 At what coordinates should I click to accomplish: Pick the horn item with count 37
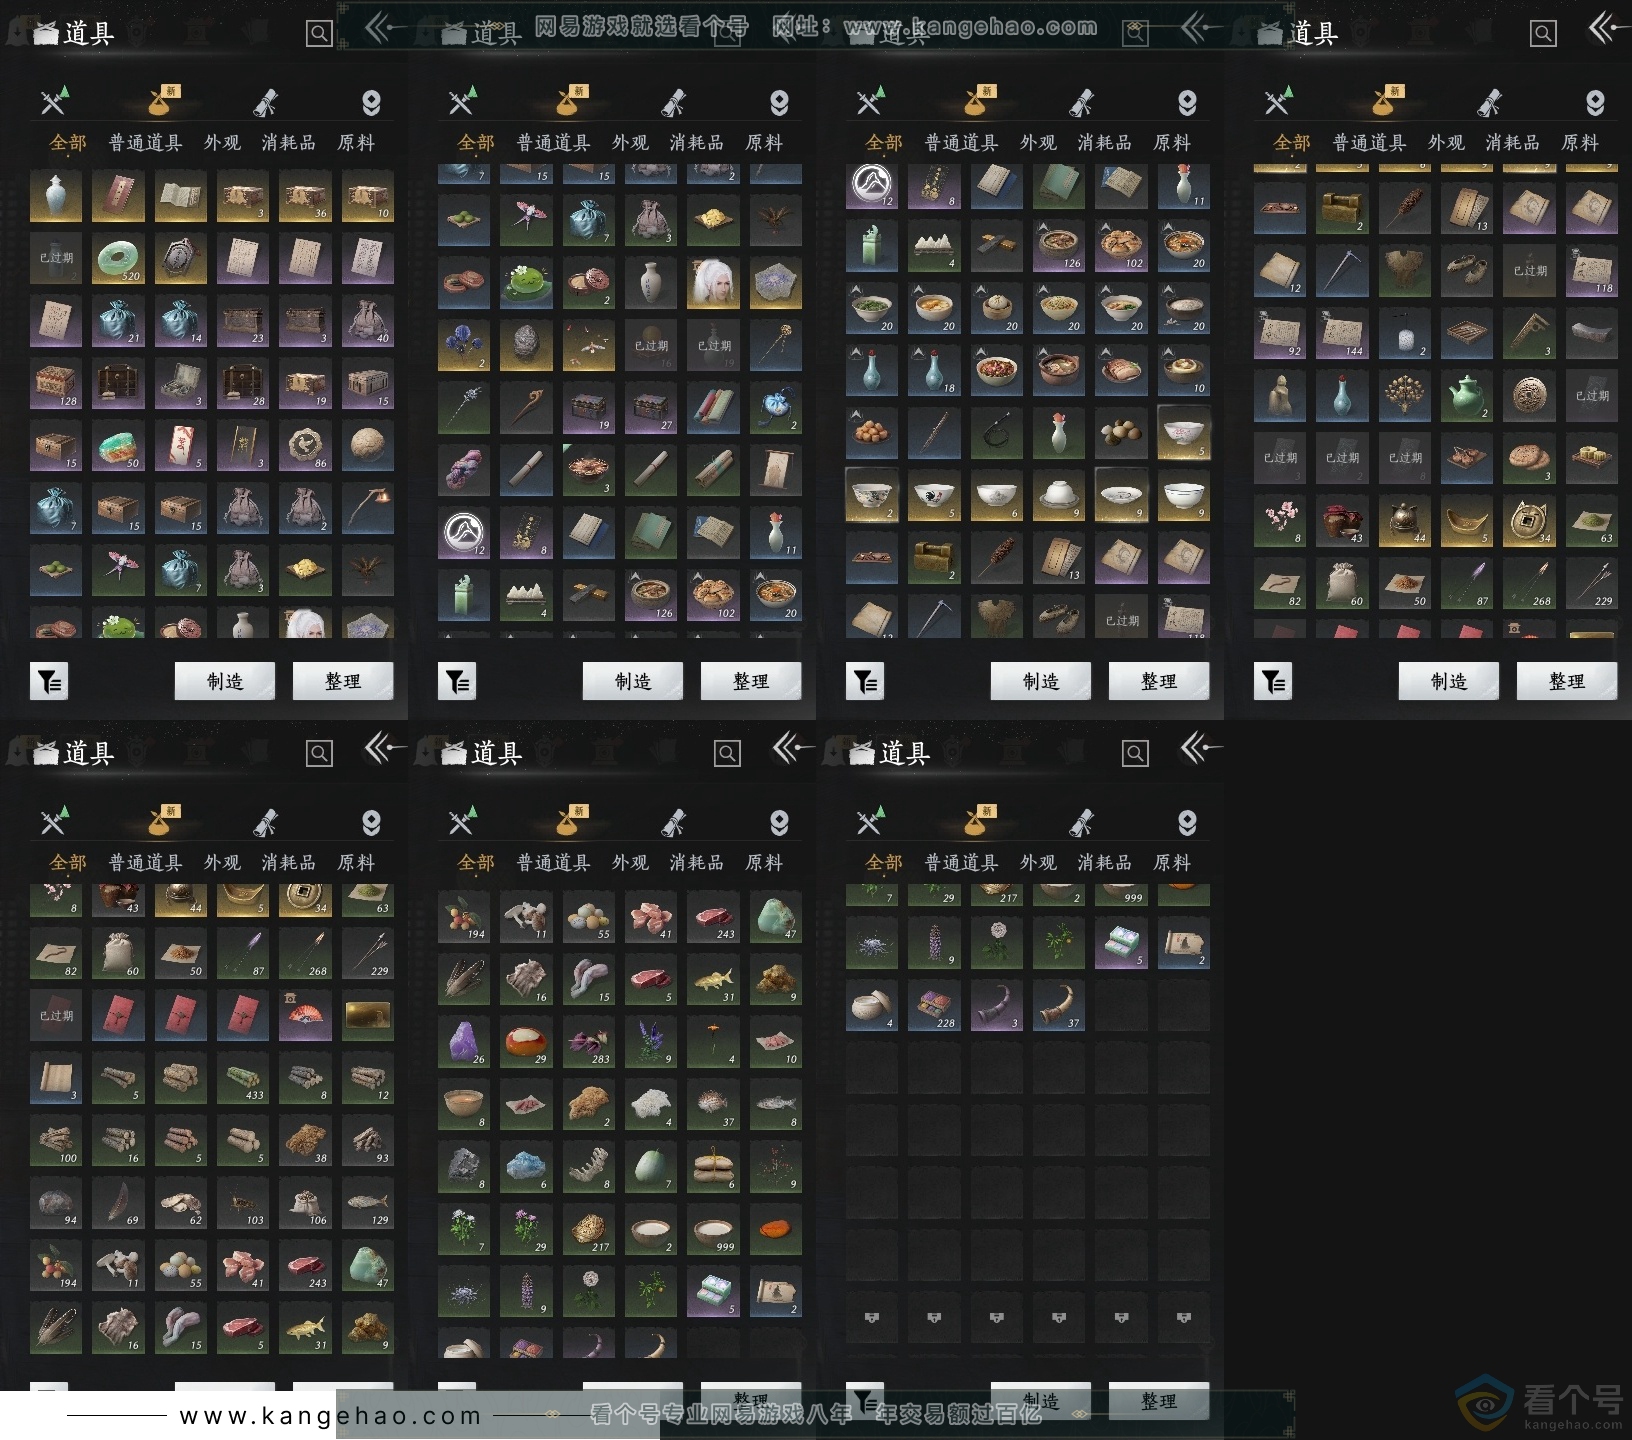coord(1058,1005)
